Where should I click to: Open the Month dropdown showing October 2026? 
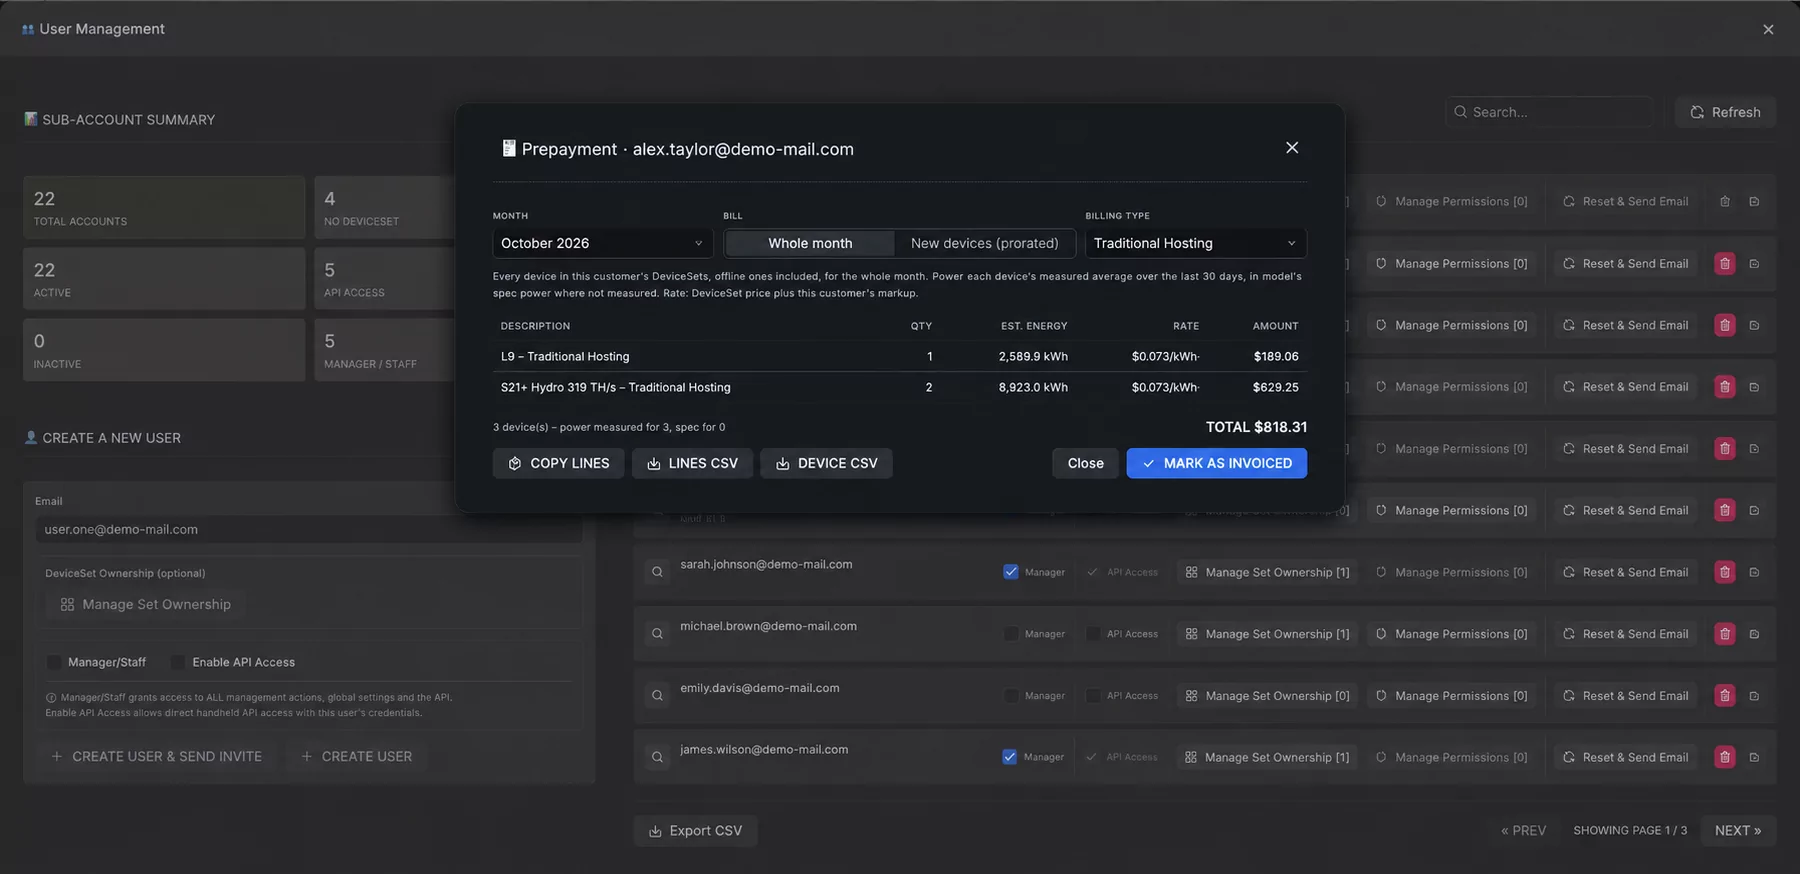click(x=602, y=243)
